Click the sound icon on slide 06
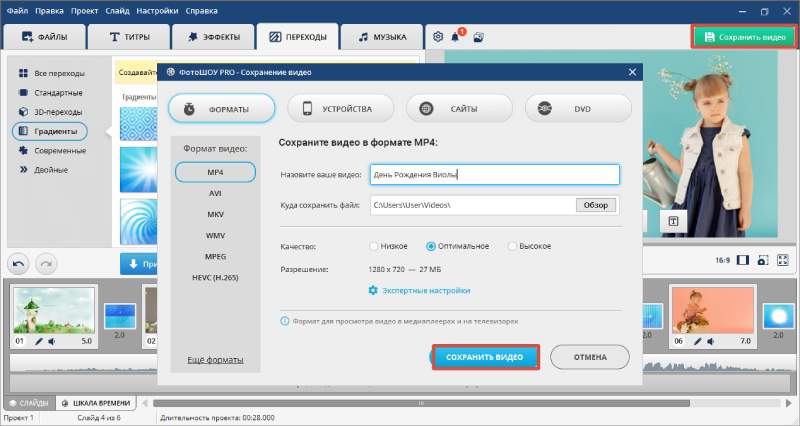 [710, 341]
